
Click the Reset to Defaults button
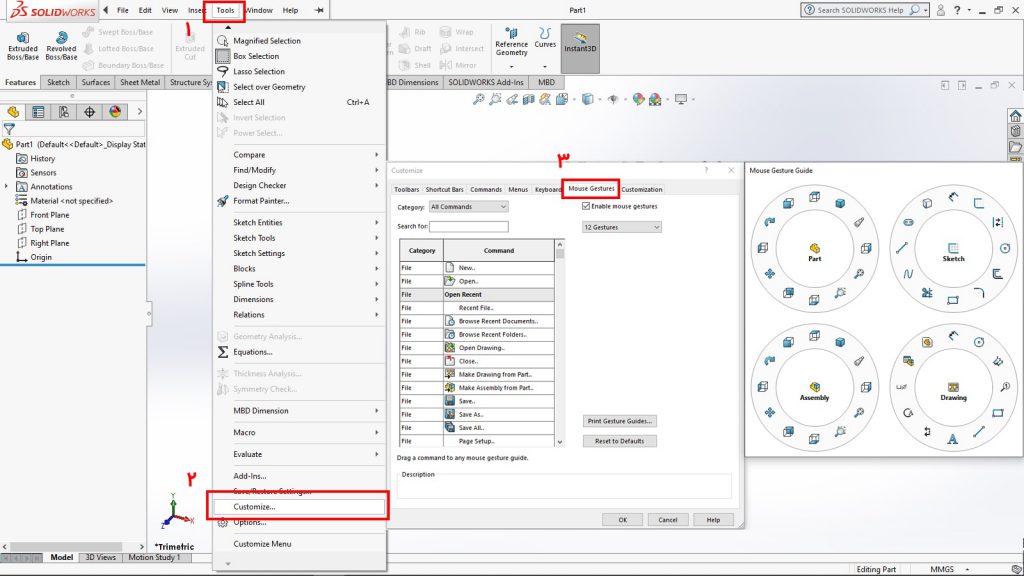click(619, 441)
